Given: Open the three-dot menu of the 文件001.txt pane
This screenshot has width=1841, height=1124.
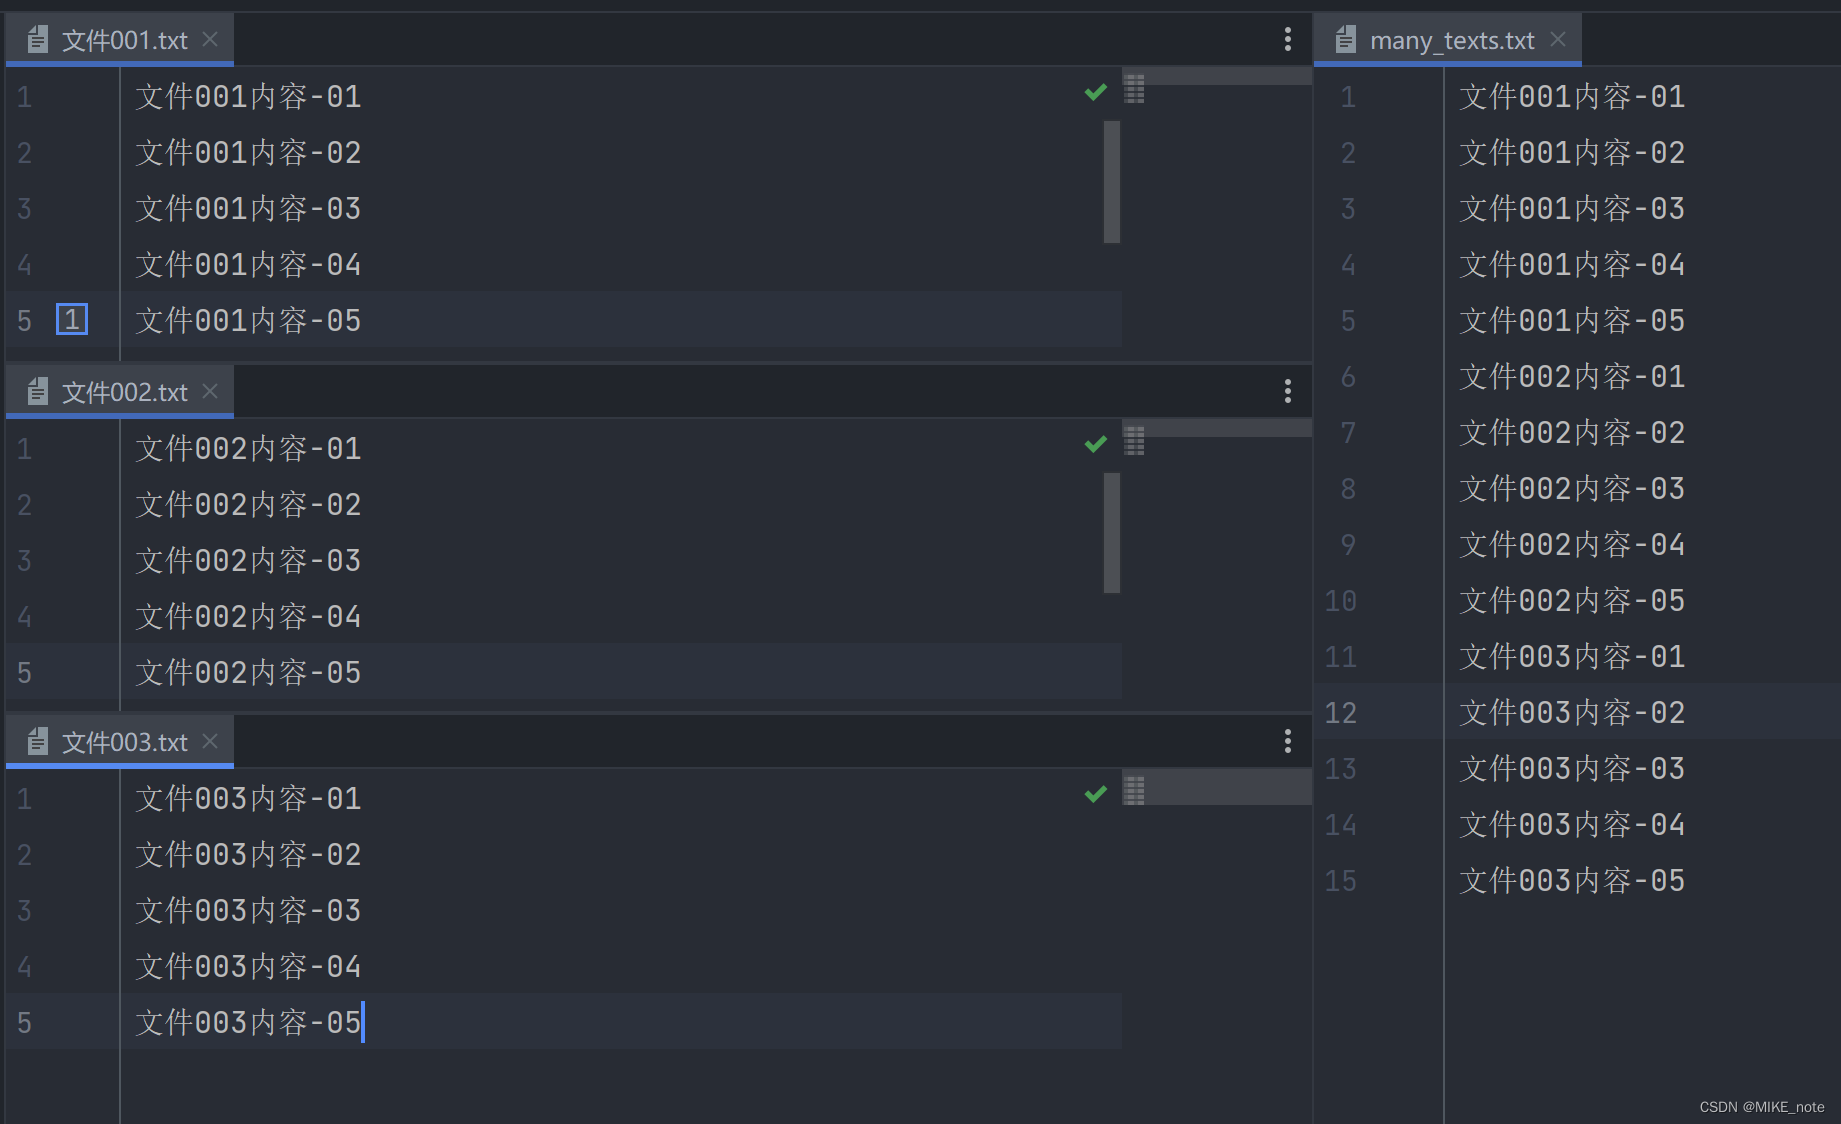Looking at the screenshot, I should click(x=1287, y=39).
